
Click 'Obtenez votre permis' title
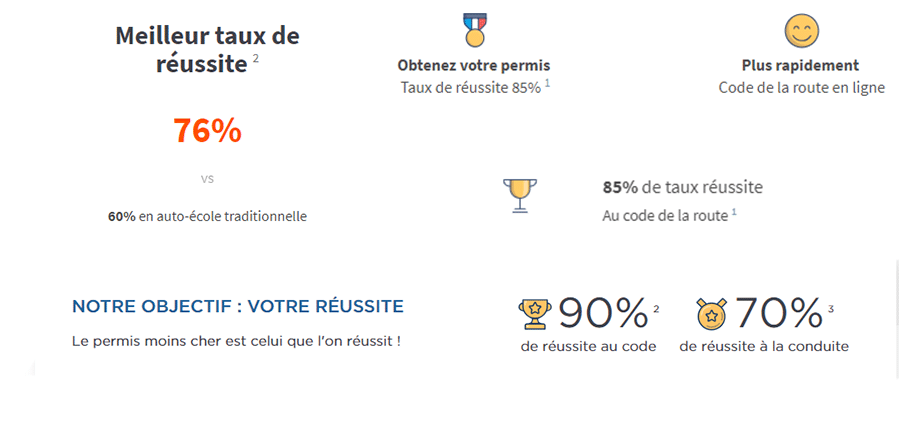point(474,65)
